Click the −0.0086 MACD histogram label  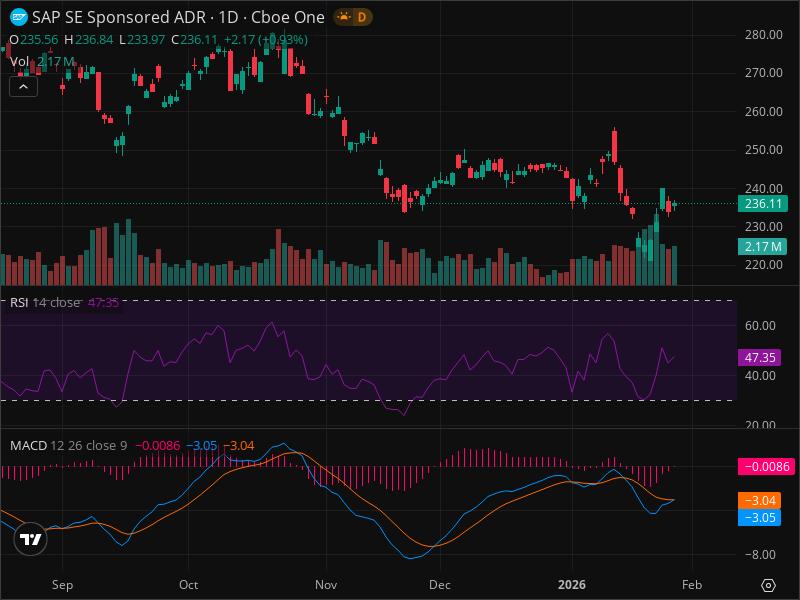coord(766,466)
